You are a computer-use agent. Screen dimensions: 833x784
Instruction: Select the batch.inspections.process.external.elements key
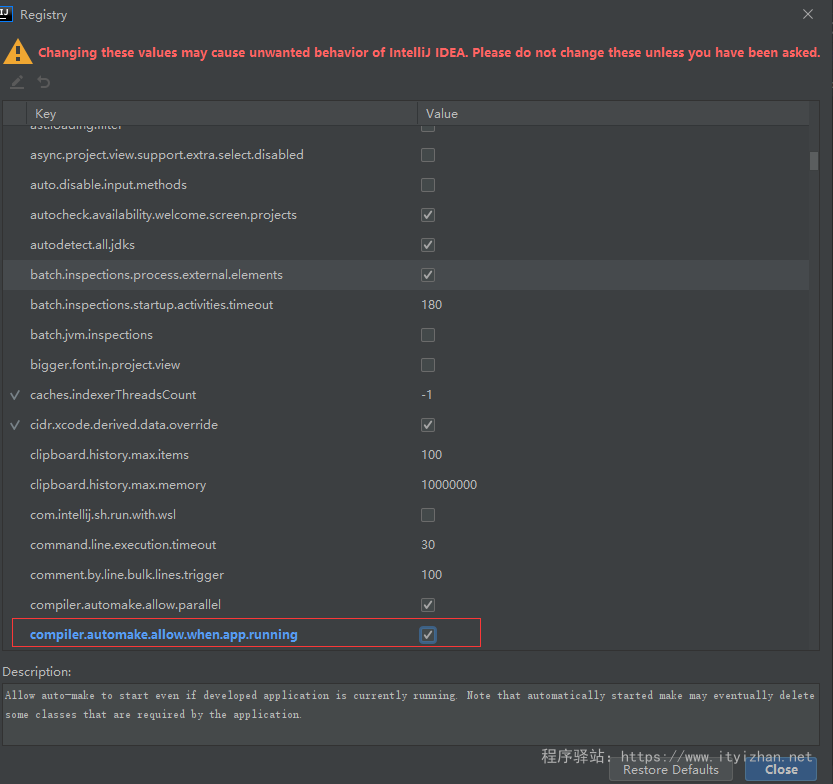click(156, 275)
